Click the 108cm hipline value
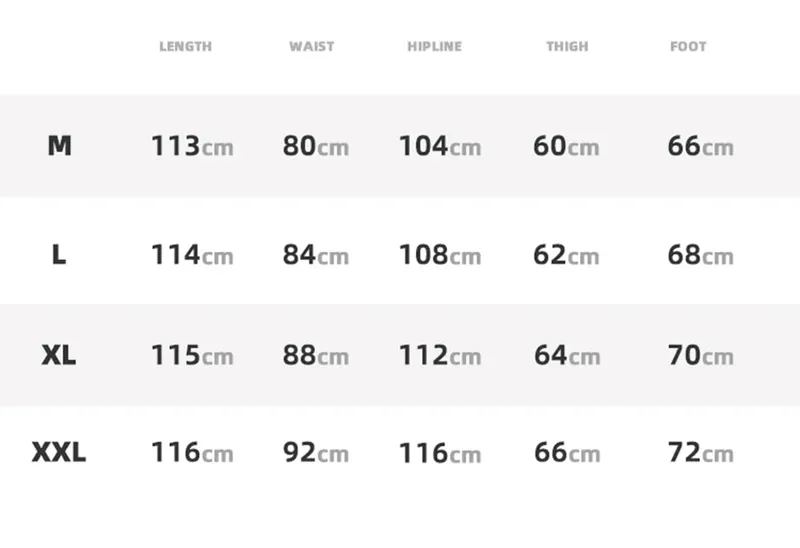This screenshot has width=800, height=548. 440,255
